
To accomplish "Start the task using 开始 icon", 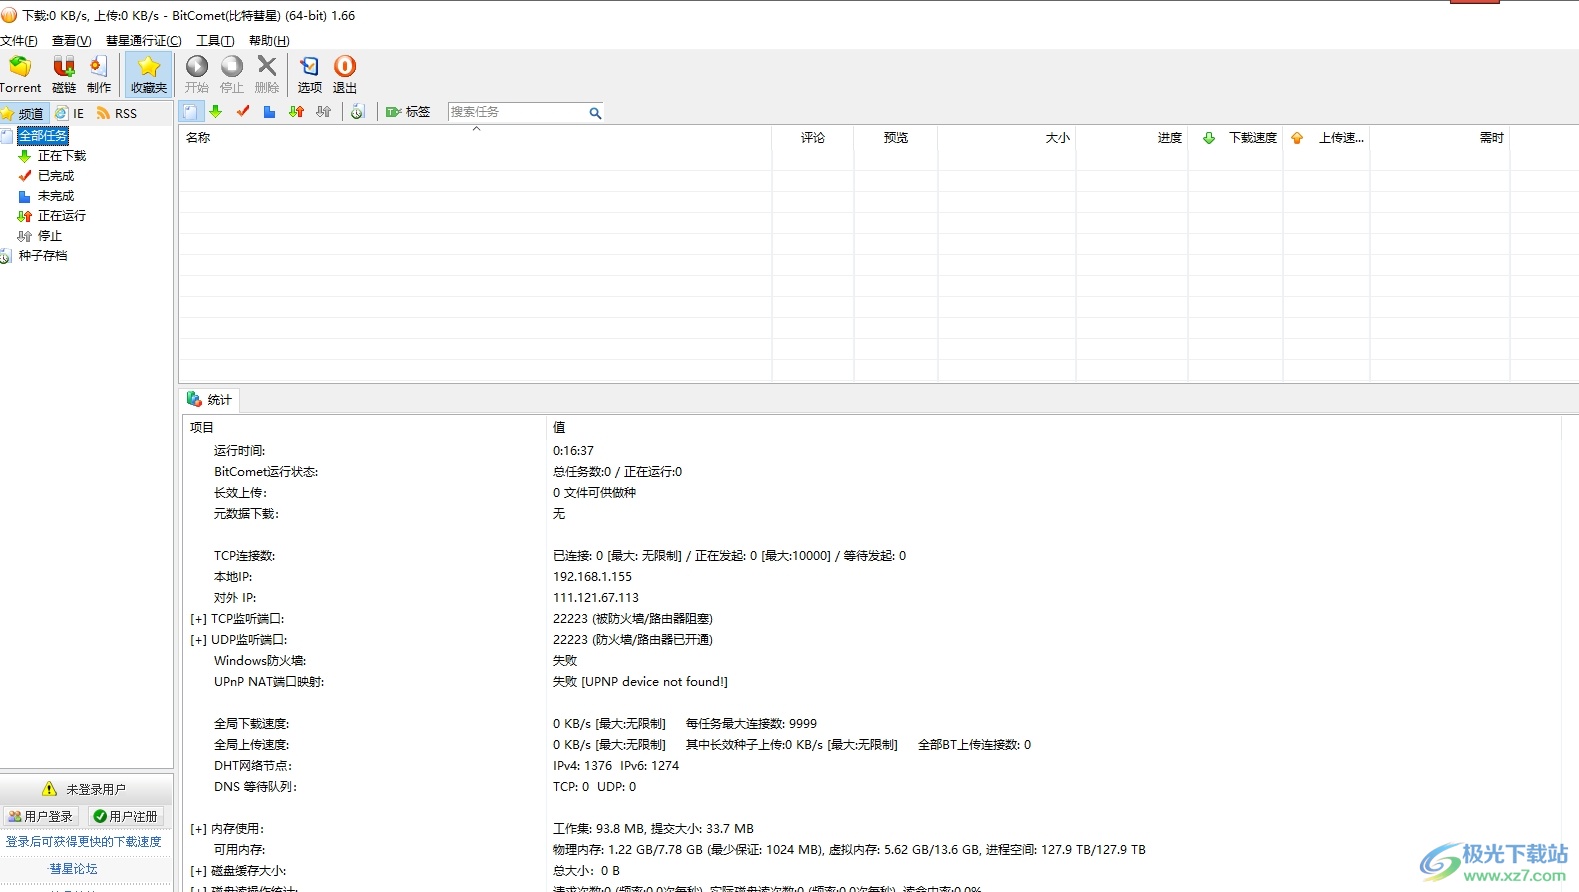I will point(197,75).
